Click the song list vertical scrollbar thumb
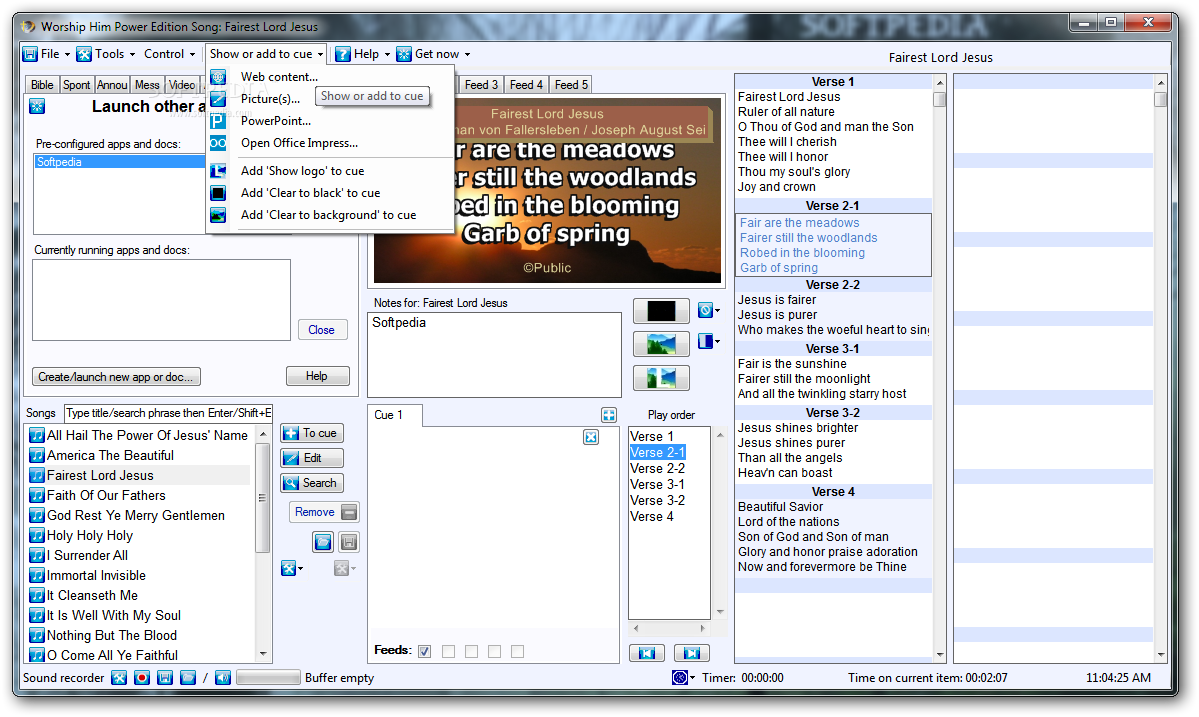 262,498
